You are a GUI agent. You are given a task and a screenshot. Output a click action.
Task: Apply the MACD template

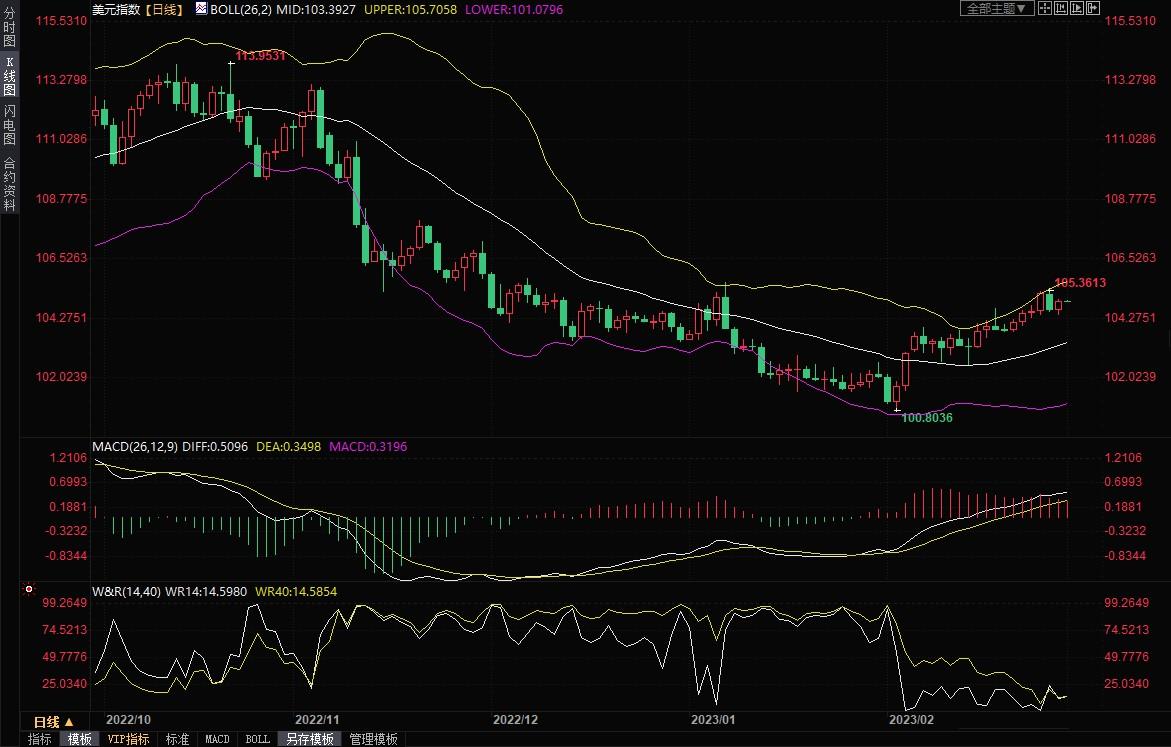(217, 739)
